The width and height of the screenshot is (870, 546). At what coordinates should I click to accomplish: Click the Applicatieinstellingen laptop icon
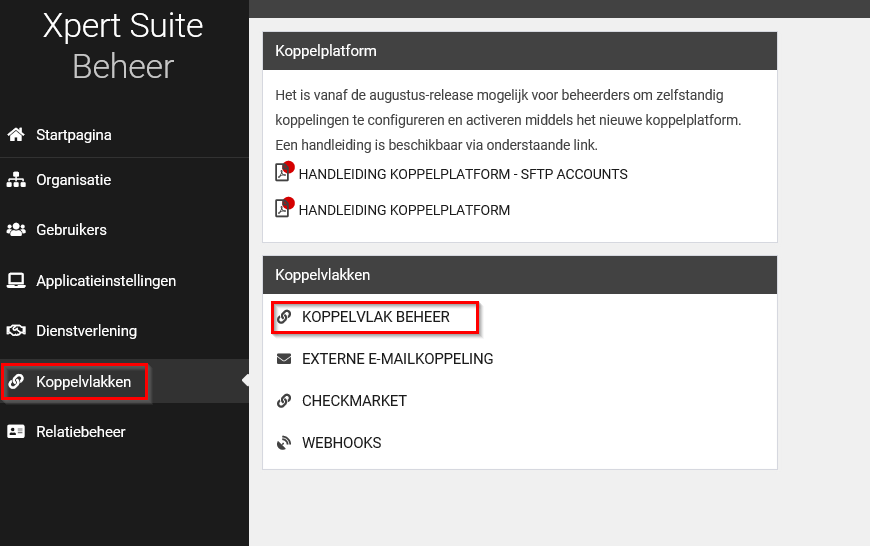point(16,281)
